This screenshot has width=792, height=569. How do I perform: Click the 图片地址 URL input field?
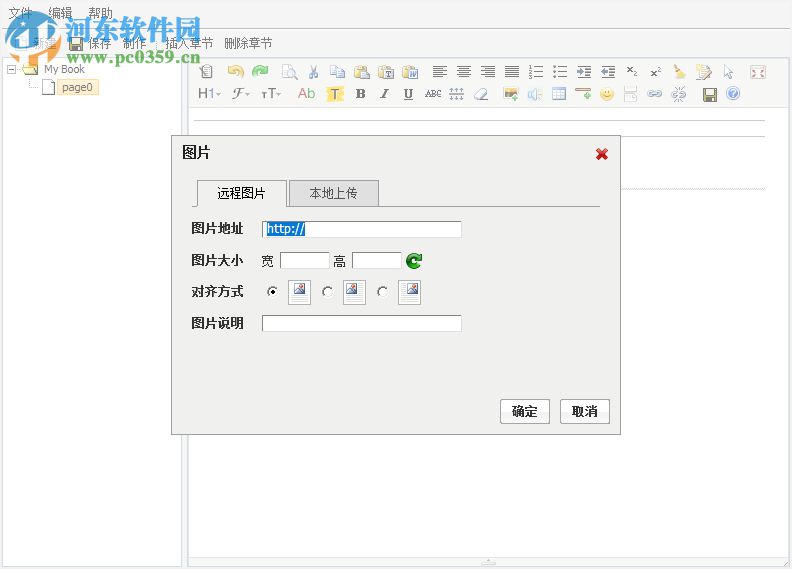(362, 229)
